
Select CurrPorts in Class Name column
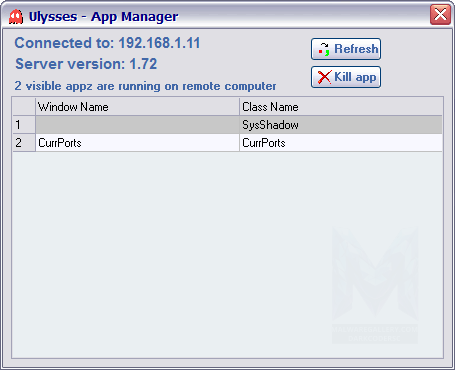[x=341, y=143]
